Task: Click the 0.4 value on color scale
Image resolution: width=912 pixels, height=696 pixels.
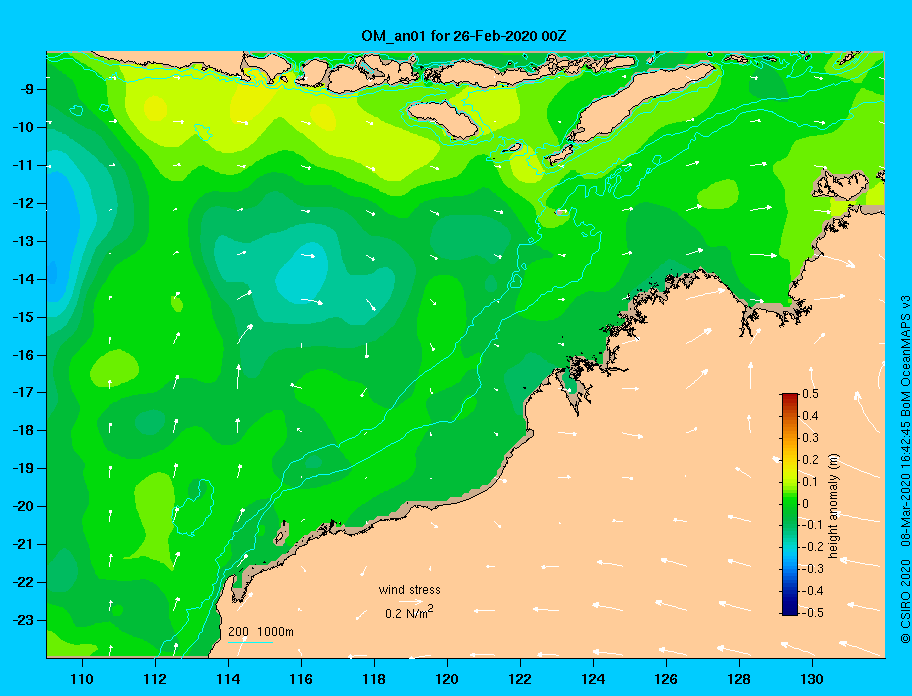Action: 810,416
